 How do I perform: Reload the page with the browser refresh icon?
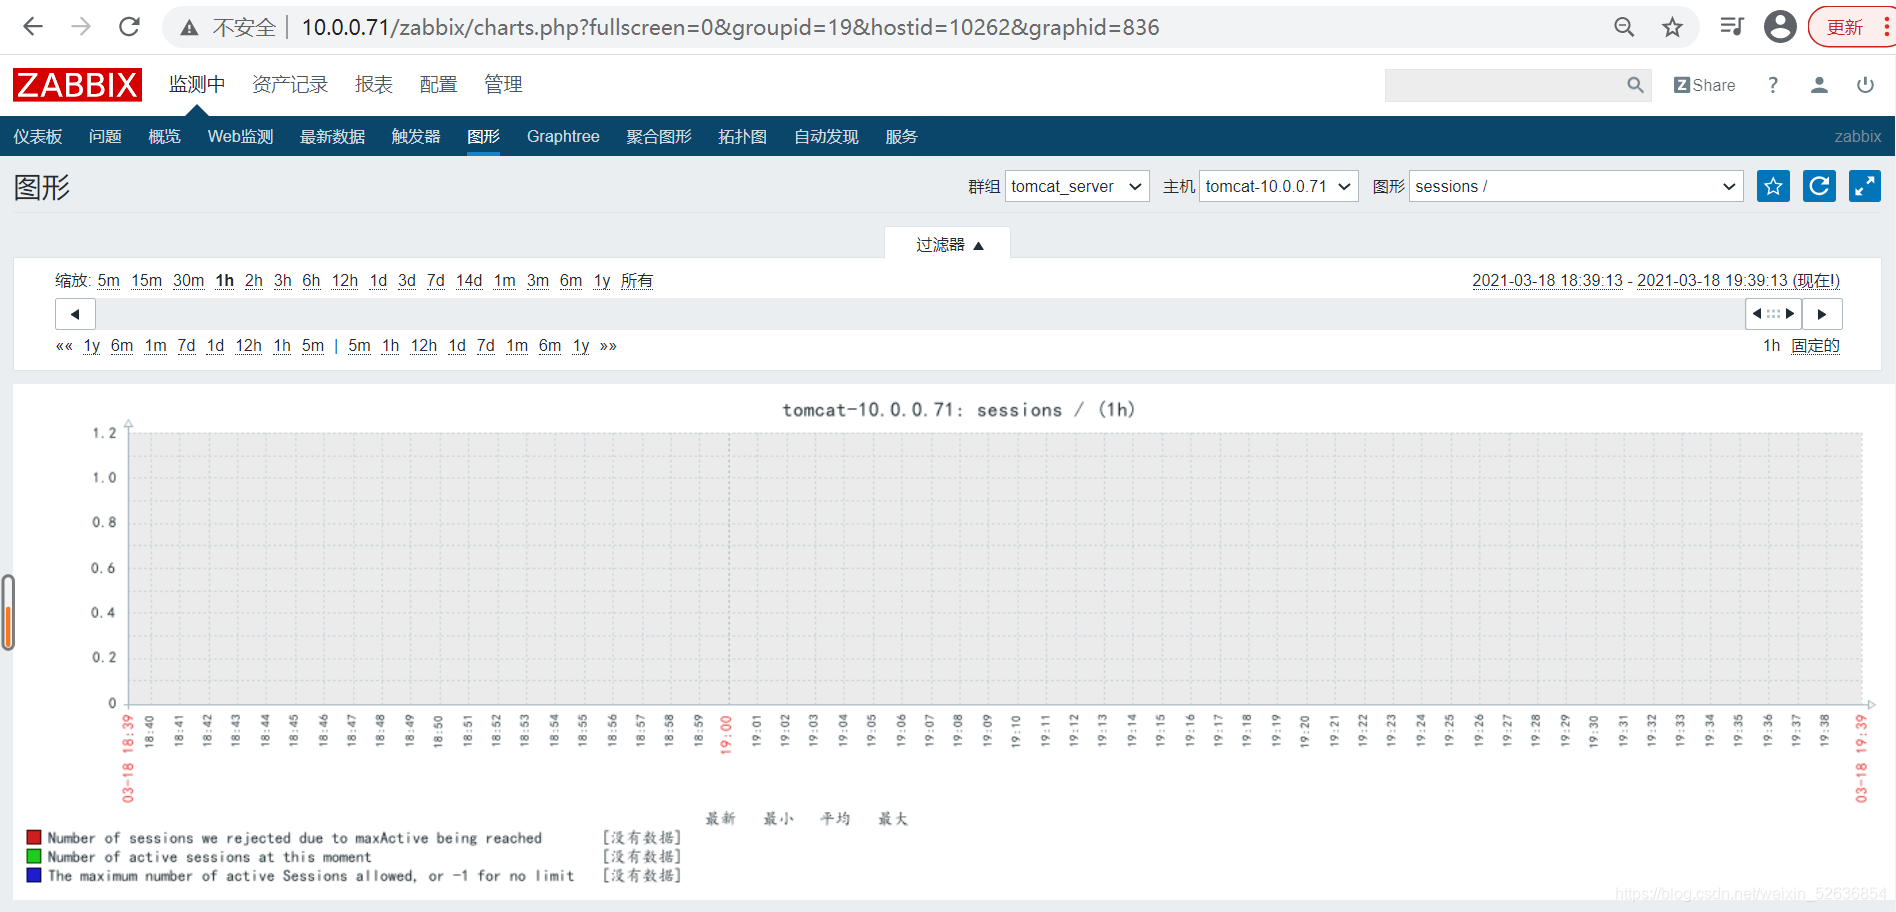coord(129,27)
